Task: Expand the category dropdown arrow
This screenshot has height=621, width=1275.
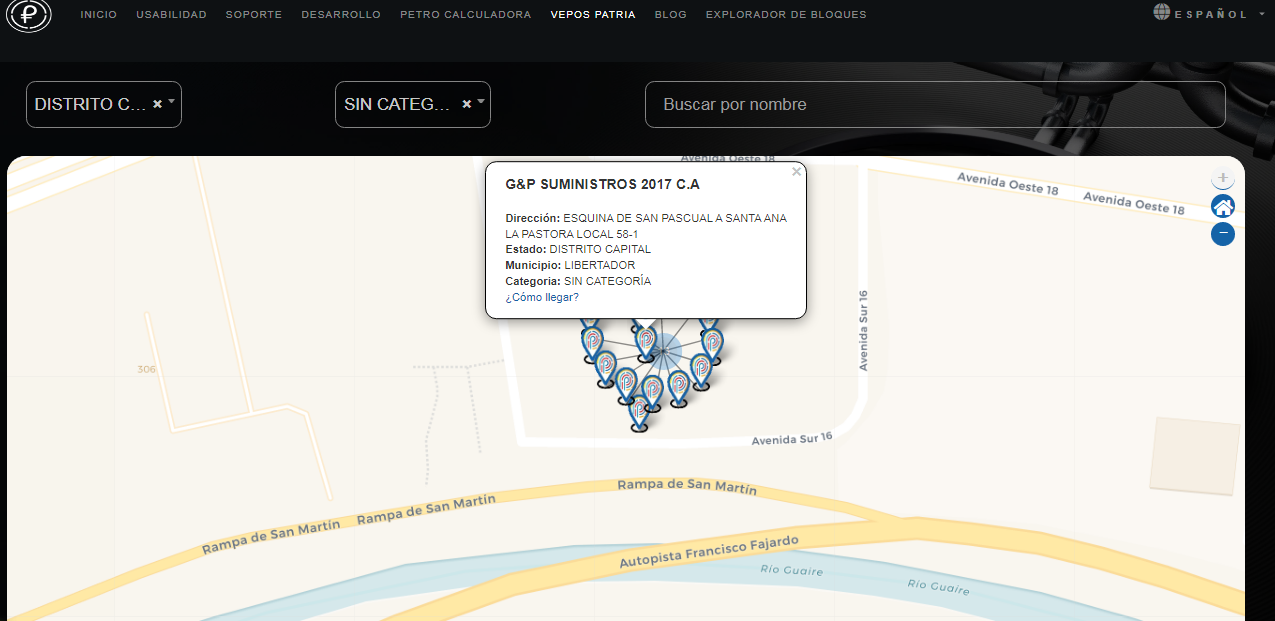Action: 481,102
